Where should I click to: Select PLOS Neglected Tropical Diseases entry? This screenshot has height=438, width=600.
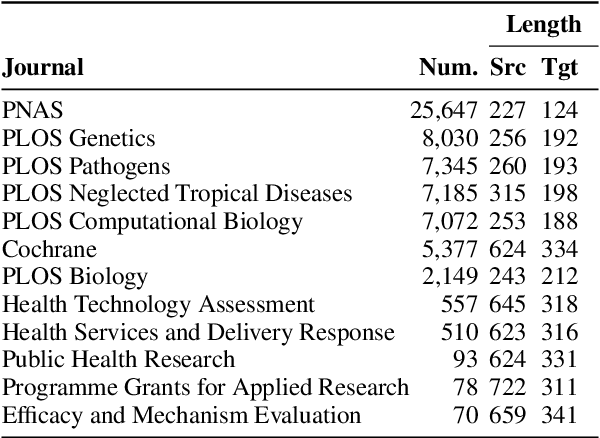[177, 193]
